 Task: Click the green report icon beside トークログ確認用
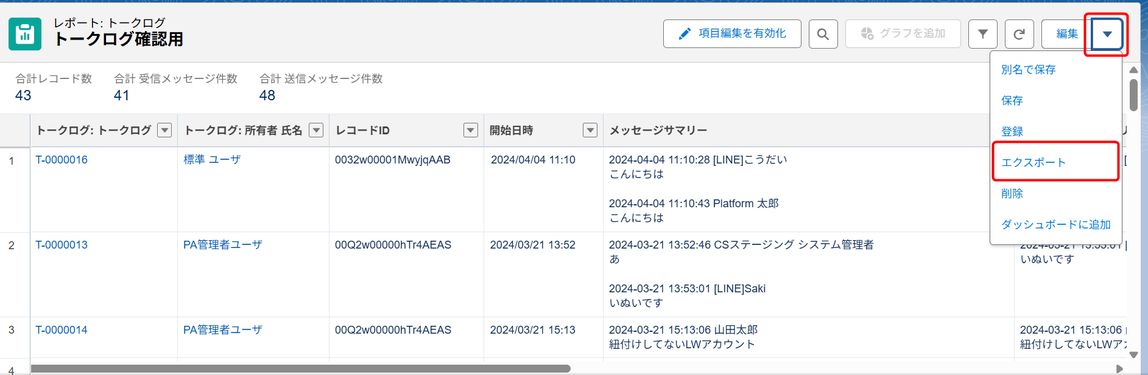click(x=25, y=34)
